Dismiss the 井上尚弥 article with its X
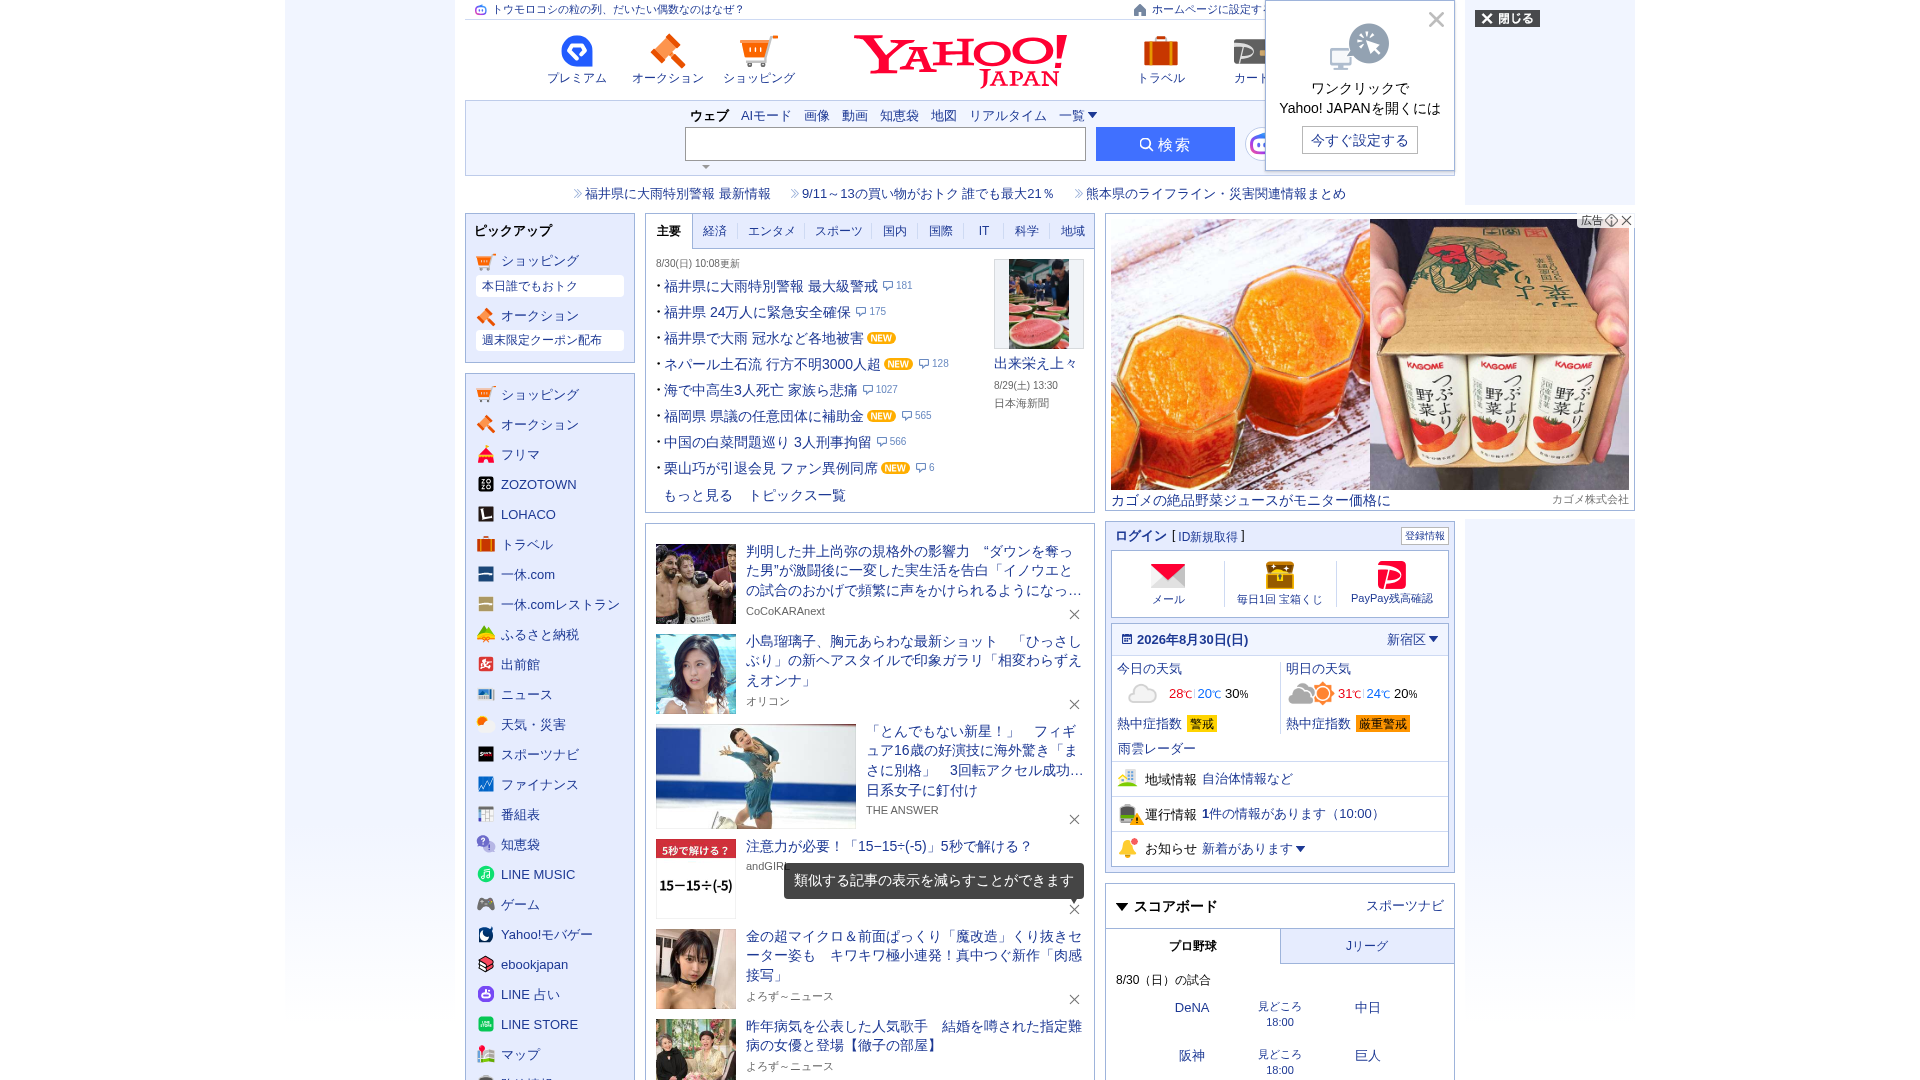Image resolution: width=1920 pixels, height=1080 pixels. tap(1074, 615)
